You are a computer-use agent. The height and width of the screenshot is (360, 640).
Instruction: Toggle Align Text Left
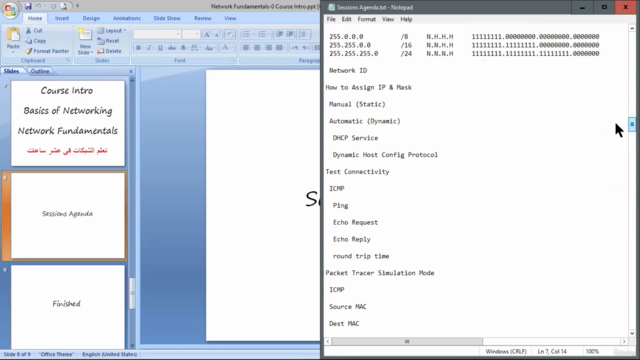(x=246, y=48)
